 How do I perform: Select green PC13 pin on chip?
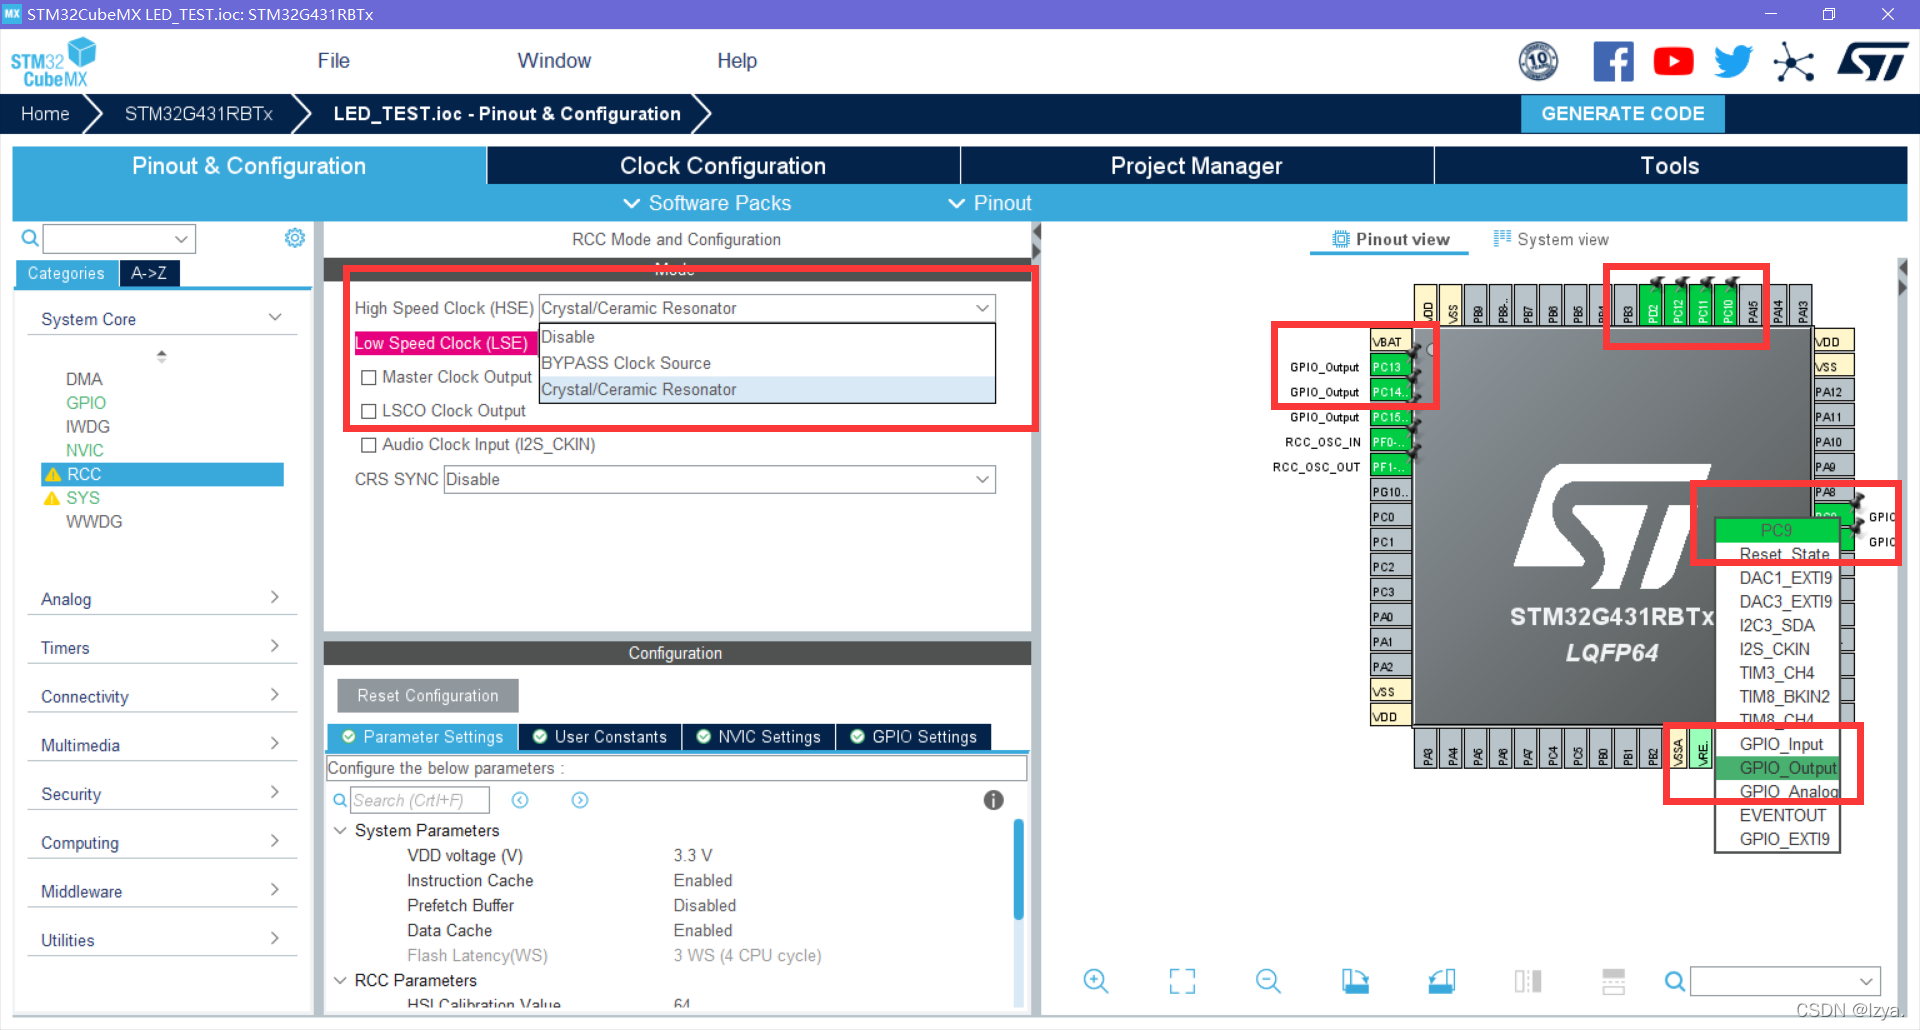coord(1390,367)
